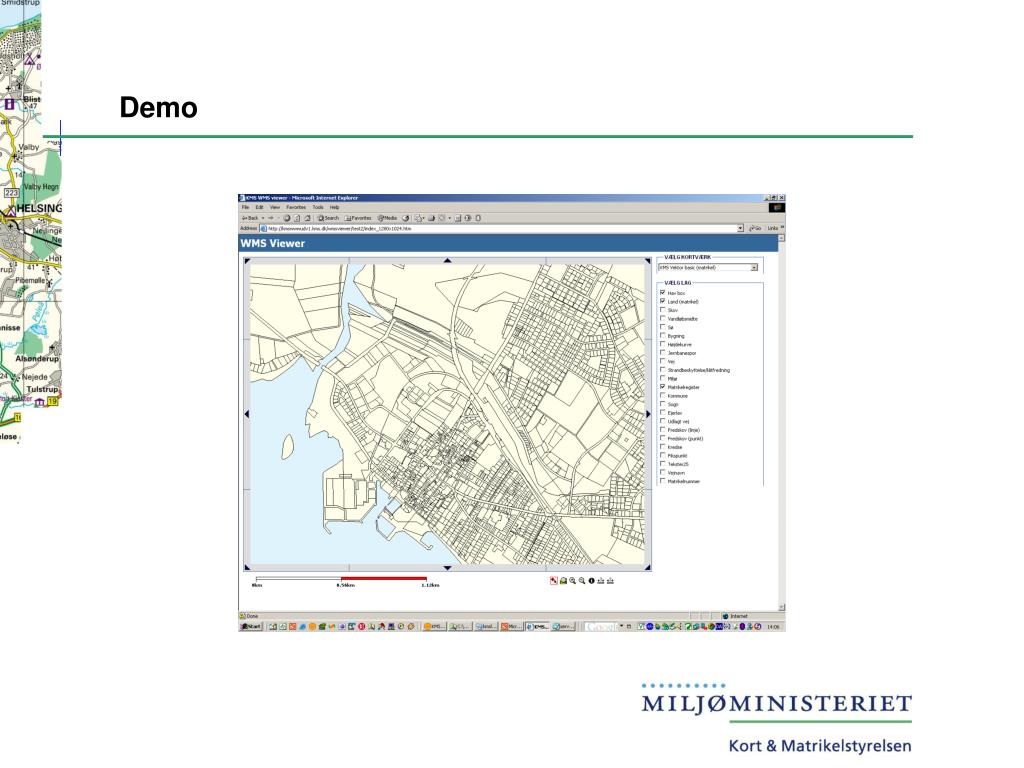The width and height of the screenshot is (1024, 768).
Task: Open the address bar dropdown arrow
Action: [740, 228]
